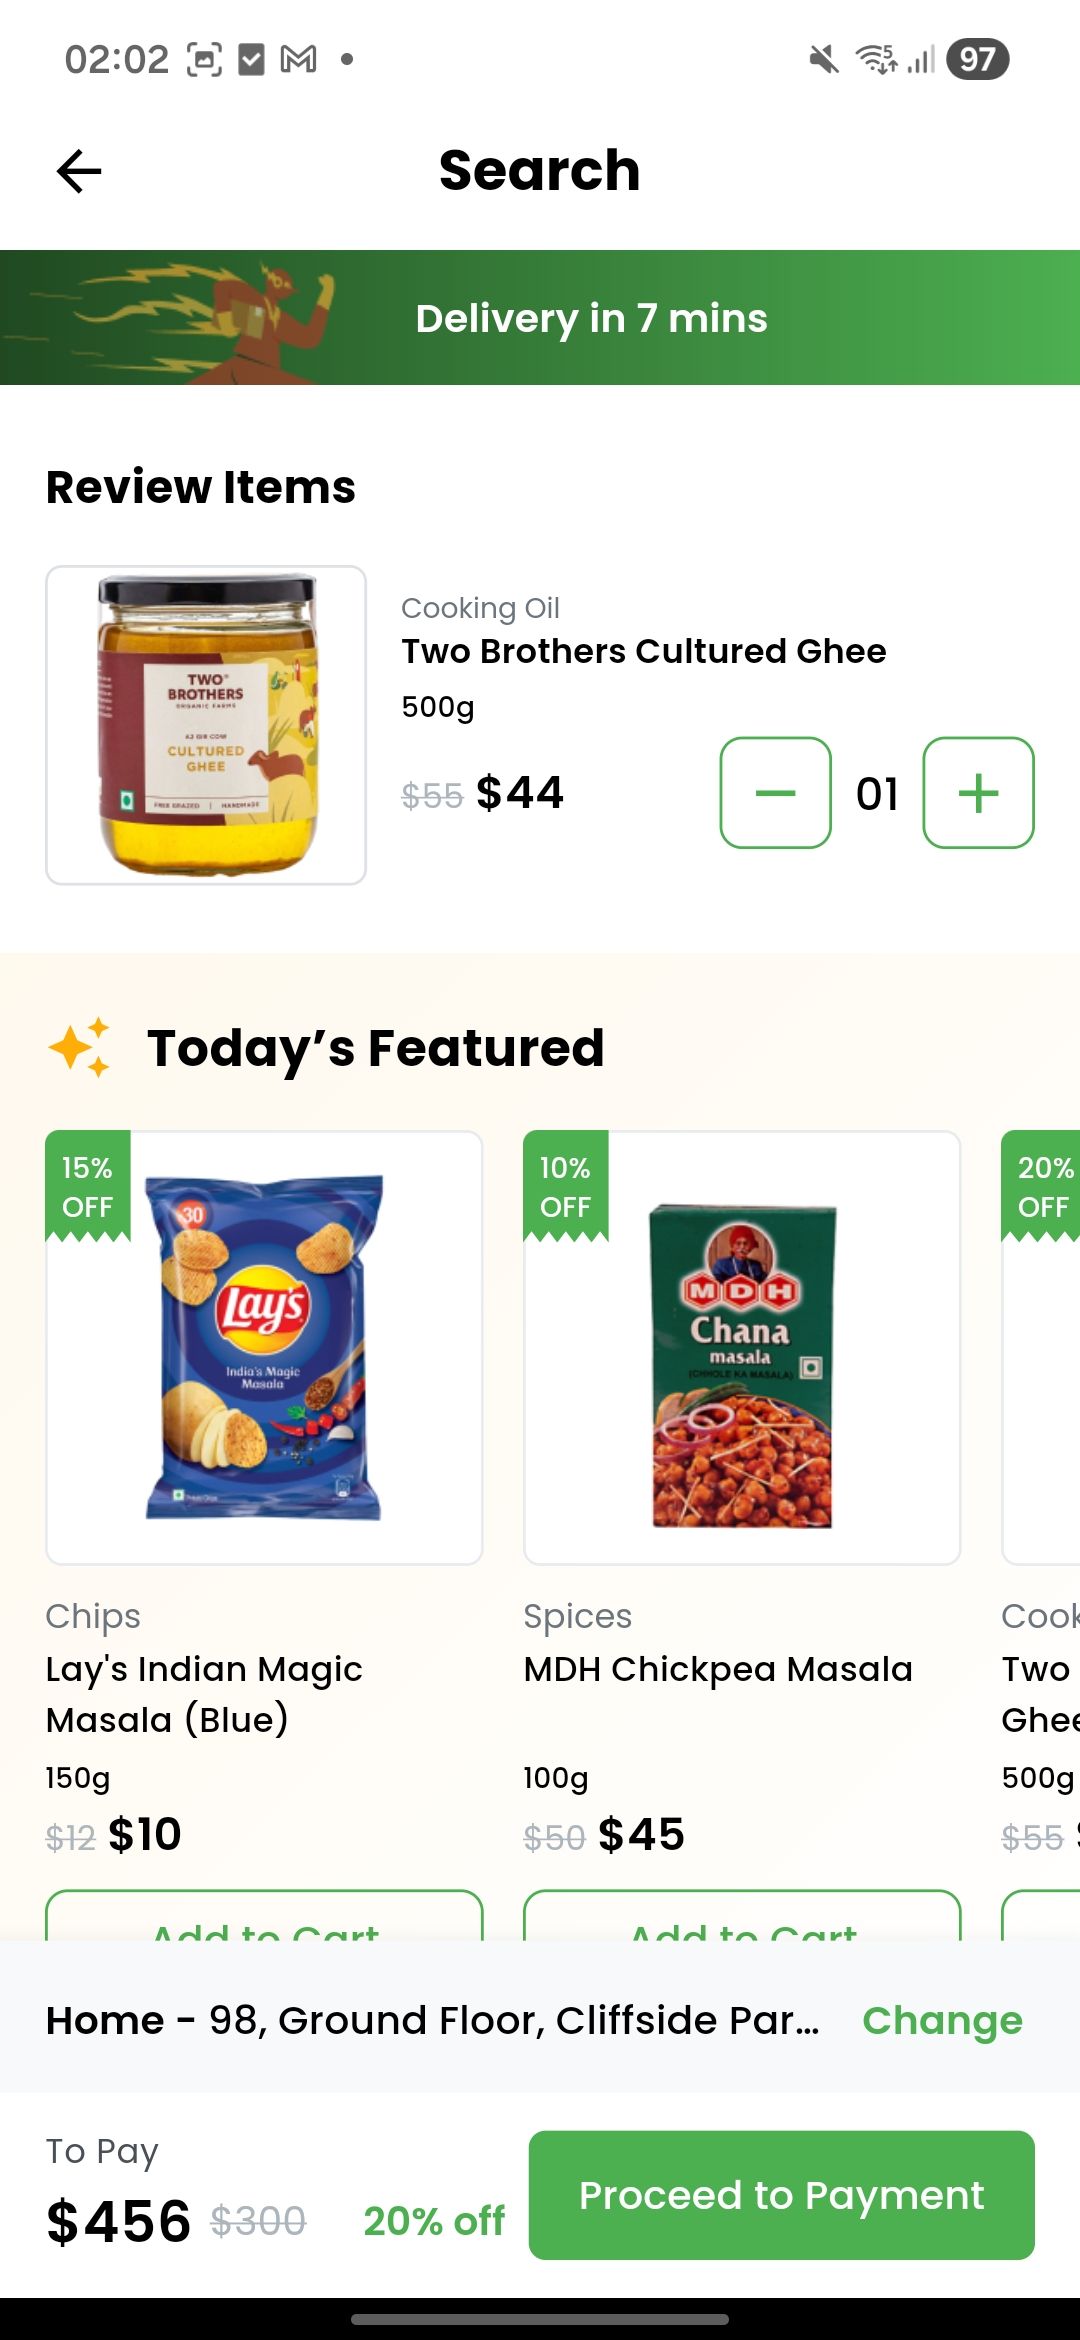
Task: Add Lay's Magic Masala to cart
Action: [264, 1920]
